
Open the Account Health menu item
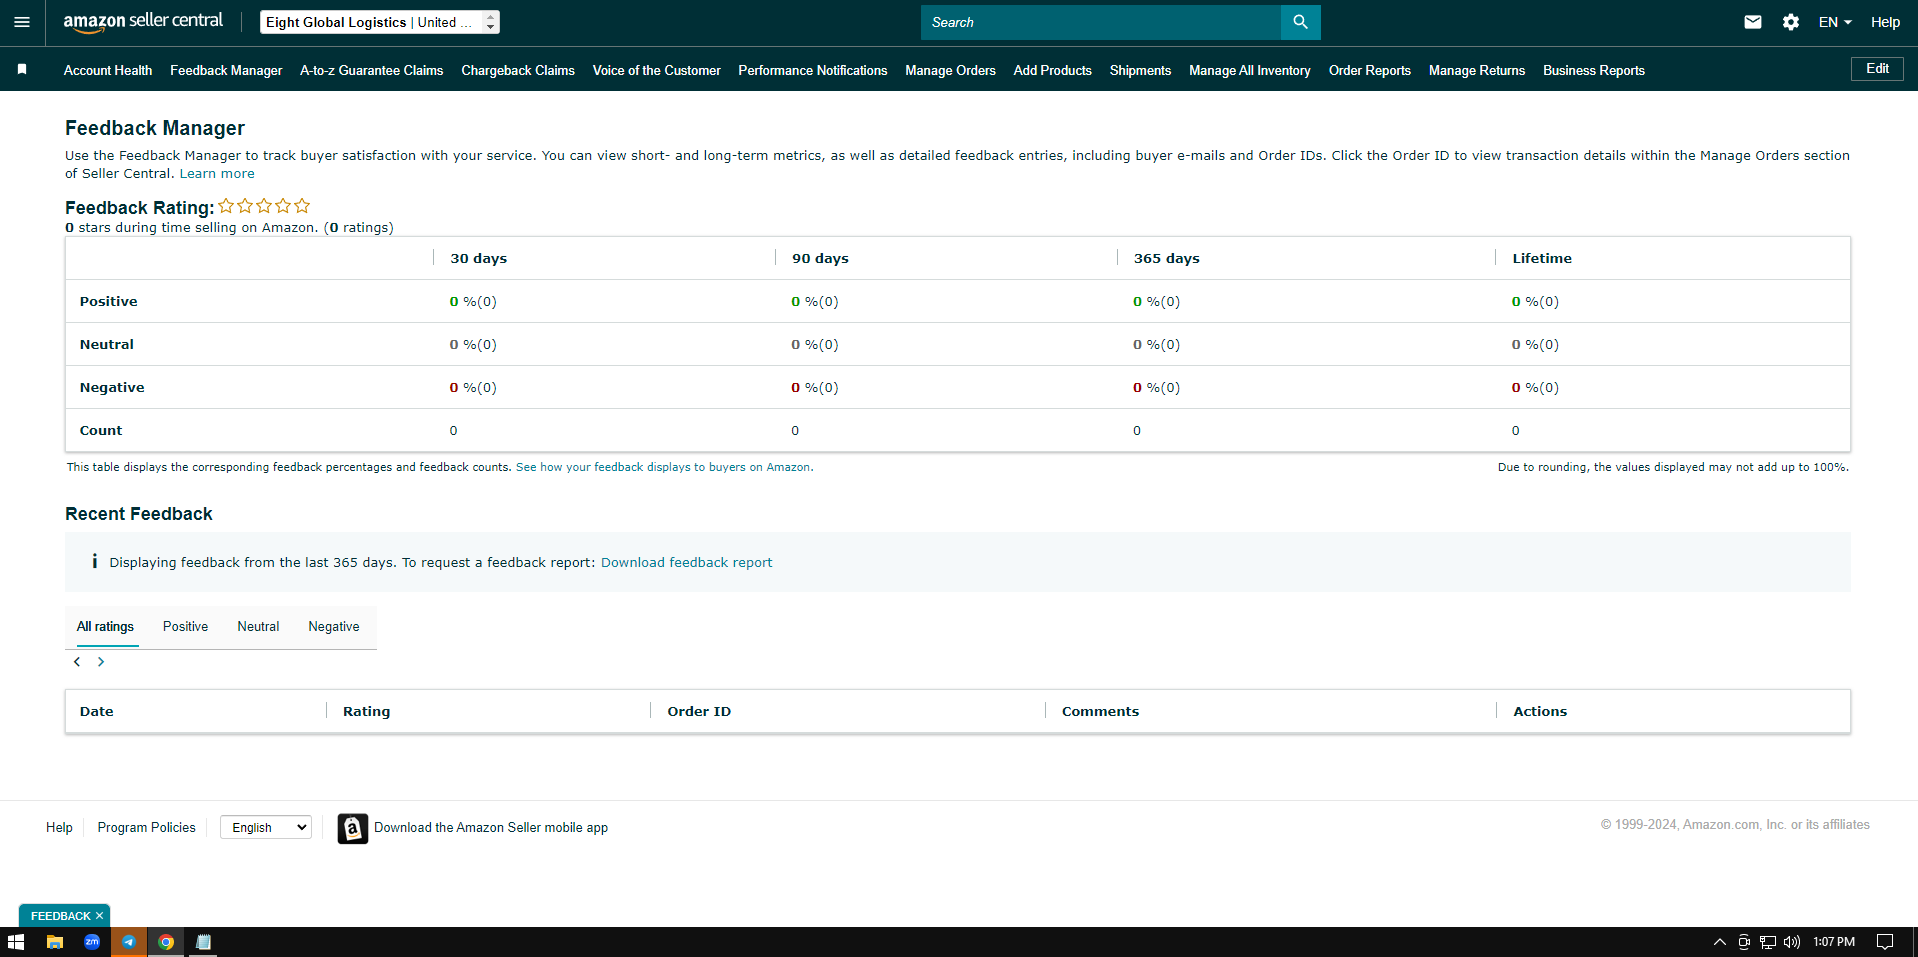point(108,70)
